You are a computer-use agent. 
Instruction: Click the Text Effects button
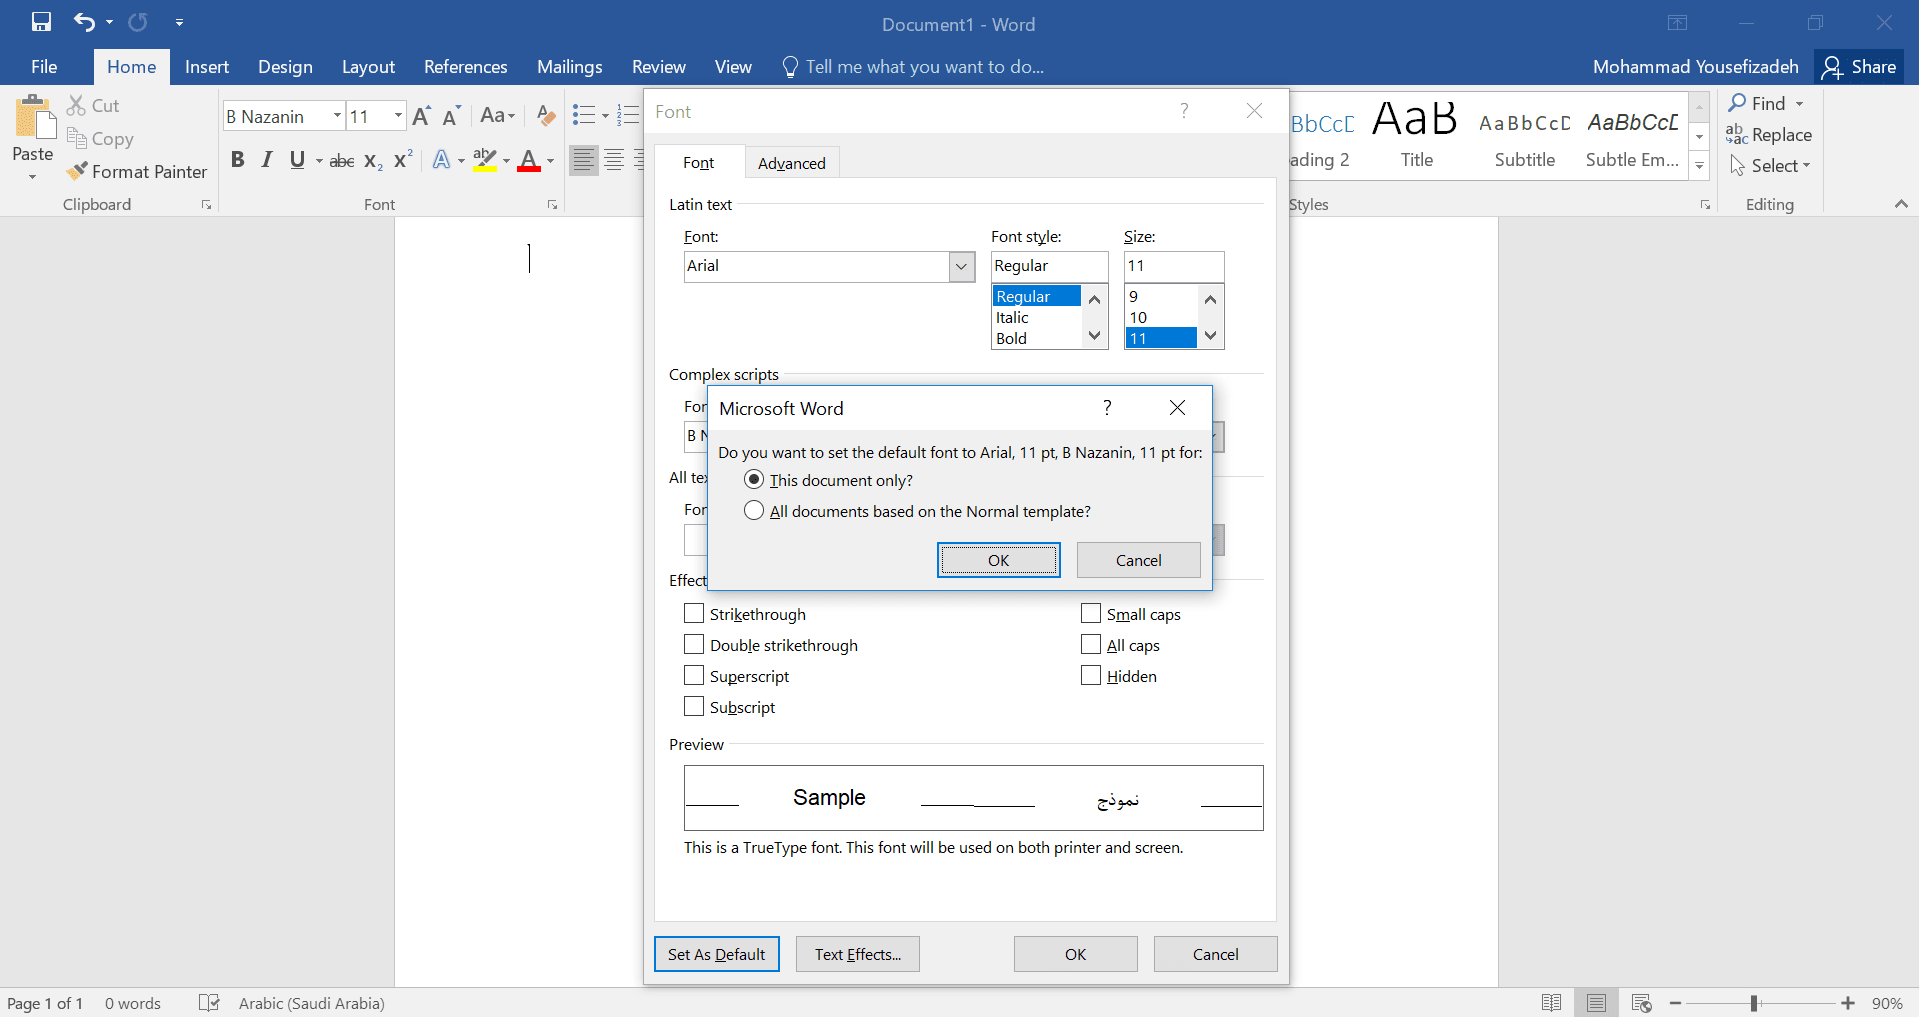857,954
